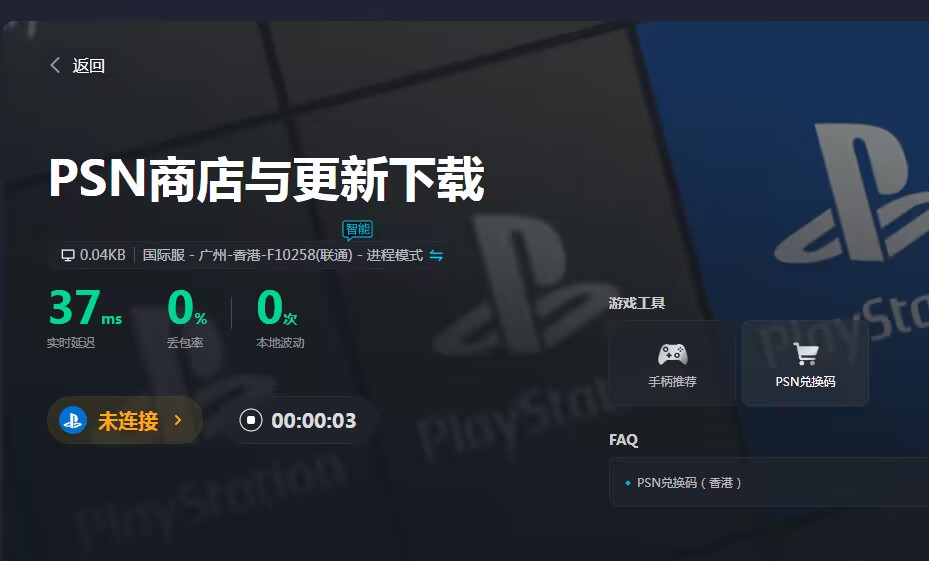Click the shopping cart icon
Image resolution: width=929 pixels, height=561 pixels.
[805, 354]
